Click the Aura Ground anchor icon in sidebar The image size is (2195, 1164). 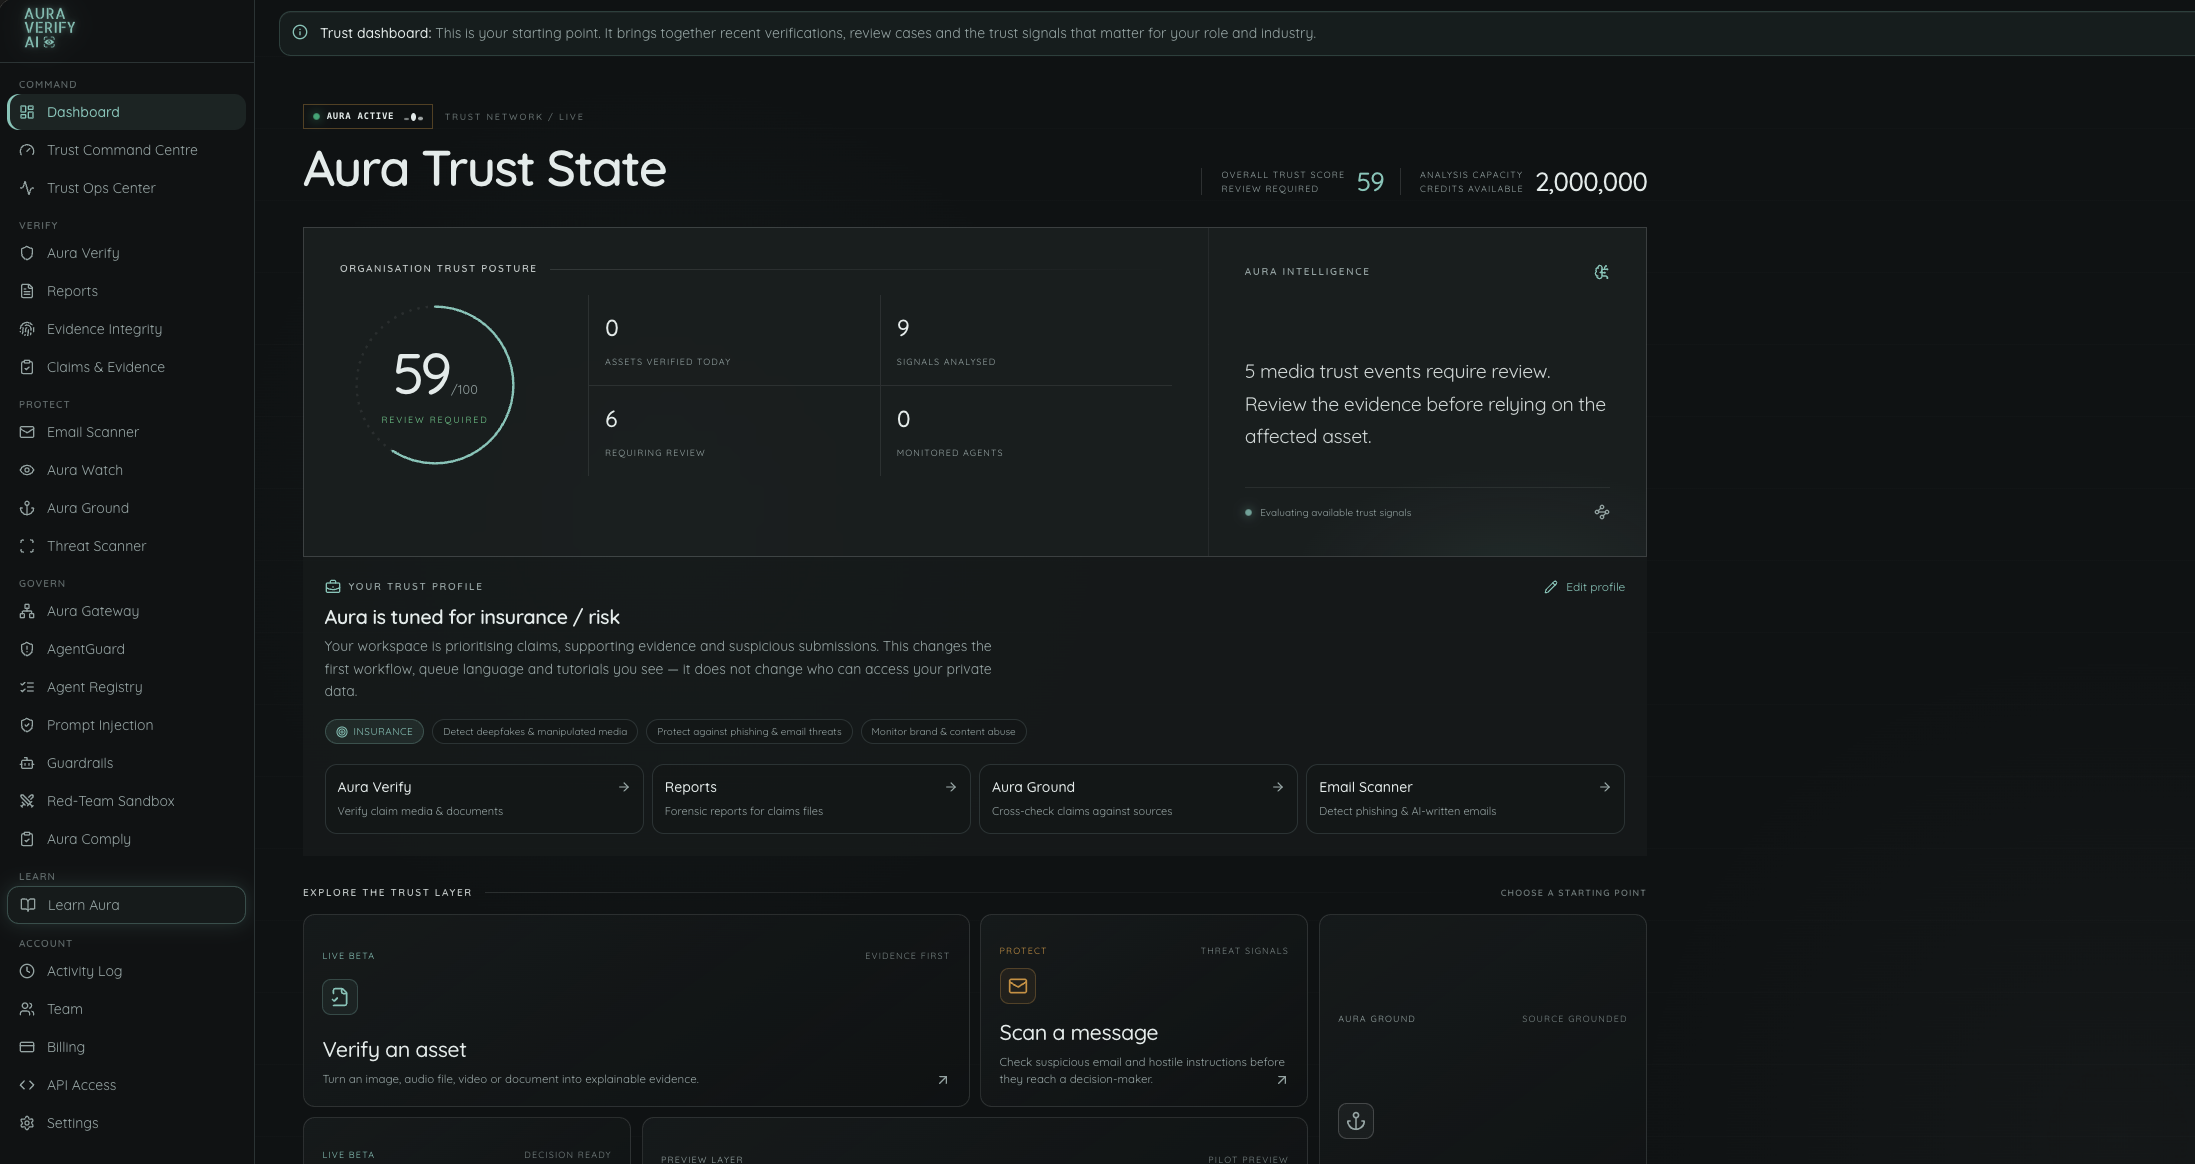tap(27, 508)
